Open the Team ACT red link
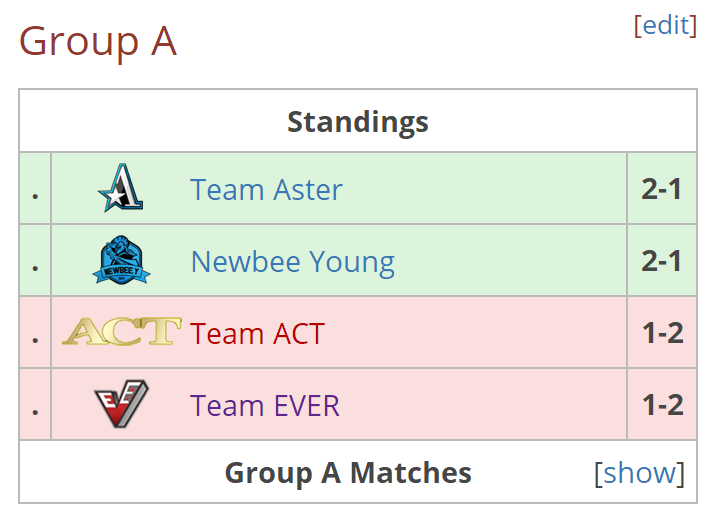This screenshot has width=727, height=512. 257,333
